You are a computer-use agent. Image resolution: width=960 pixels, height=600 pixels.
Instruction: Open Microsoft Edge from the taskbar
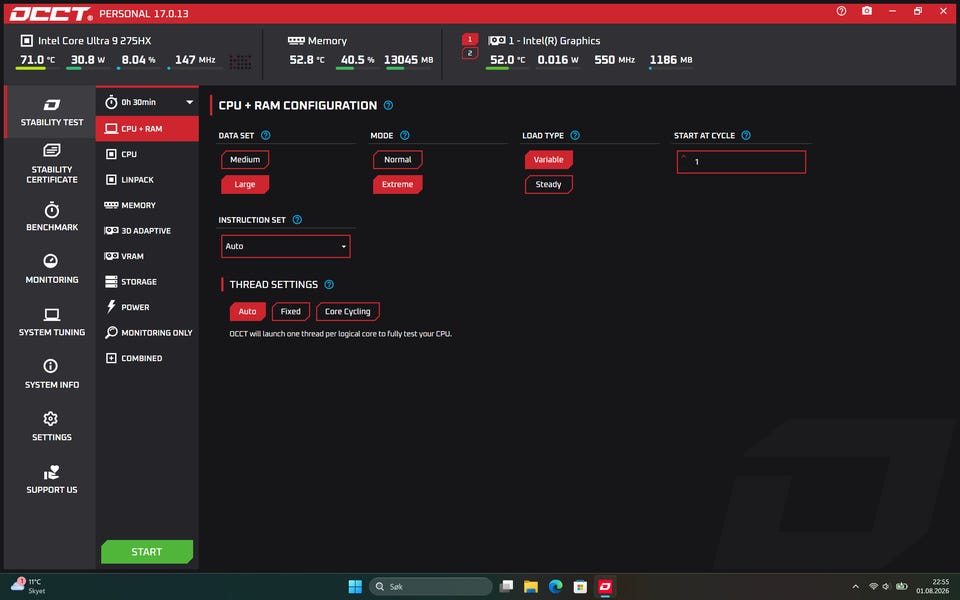click(555, 587)
